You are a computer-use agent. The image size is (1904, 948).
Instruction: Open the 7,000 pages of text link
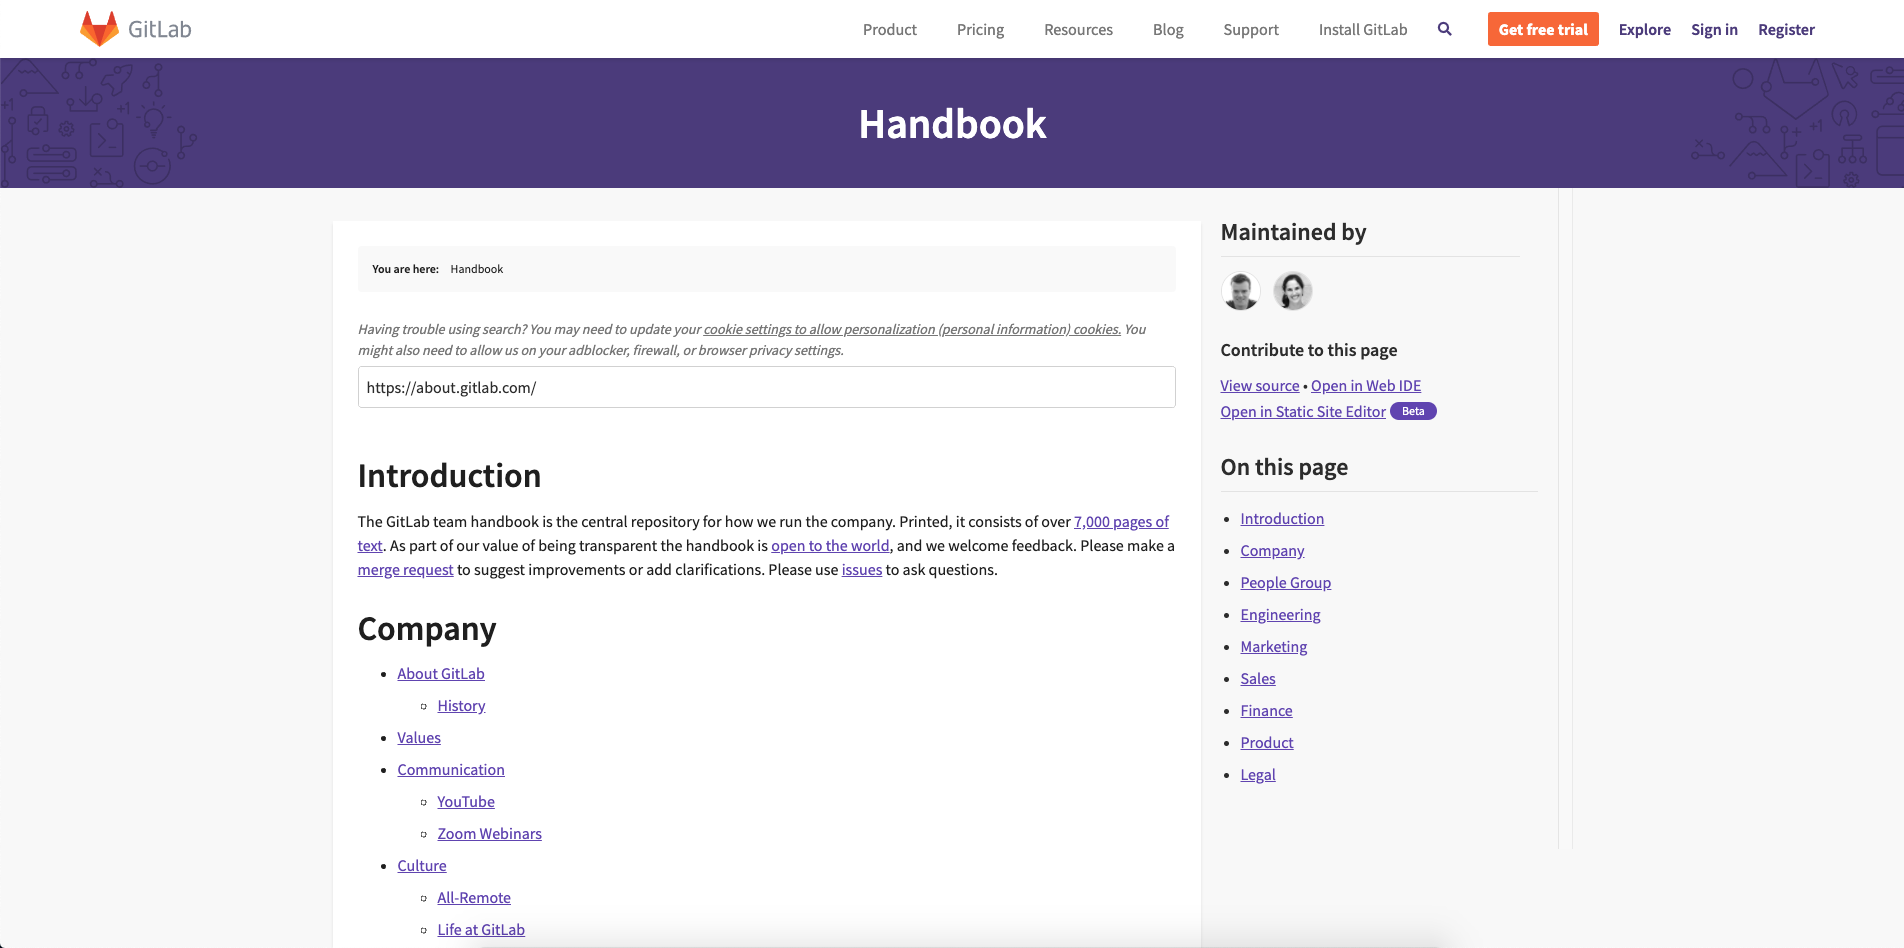[1121, 522]
